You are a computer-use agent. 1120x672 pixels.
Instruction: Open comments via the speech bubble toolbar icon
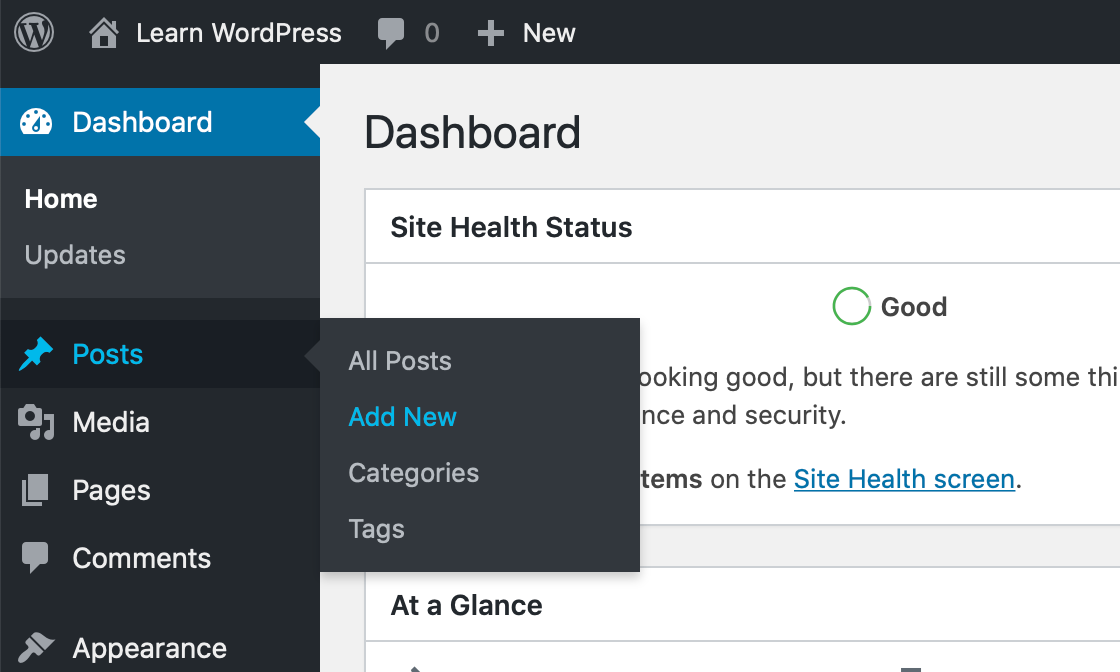[390, 32]
